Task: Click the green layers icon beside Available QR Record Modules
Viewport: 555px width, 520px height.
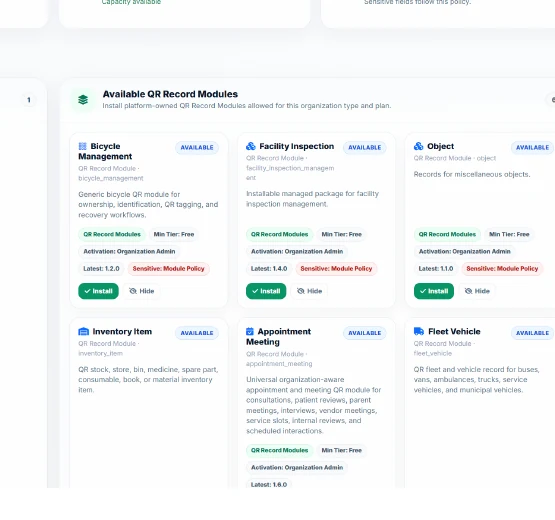Action: (83, 100)
